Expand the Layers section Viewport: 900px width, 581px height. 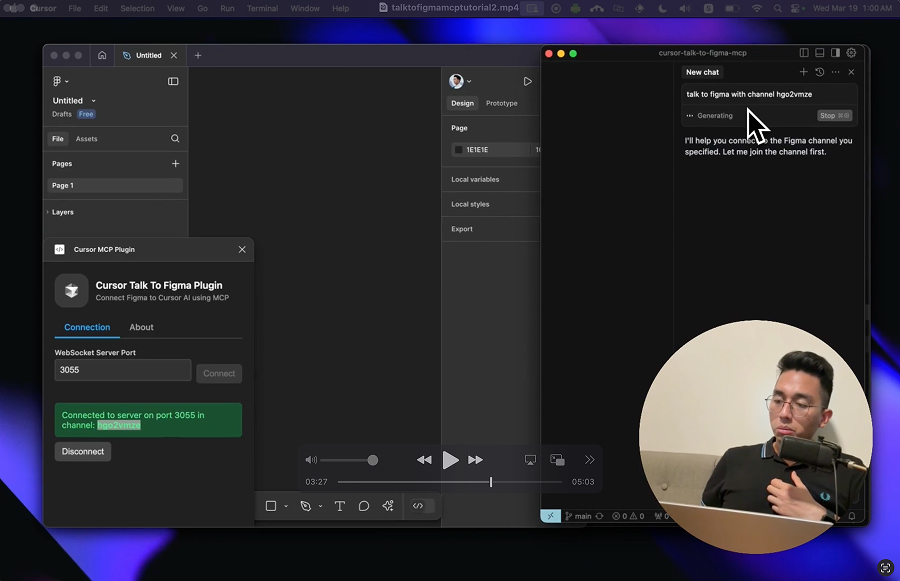[60, 212]
